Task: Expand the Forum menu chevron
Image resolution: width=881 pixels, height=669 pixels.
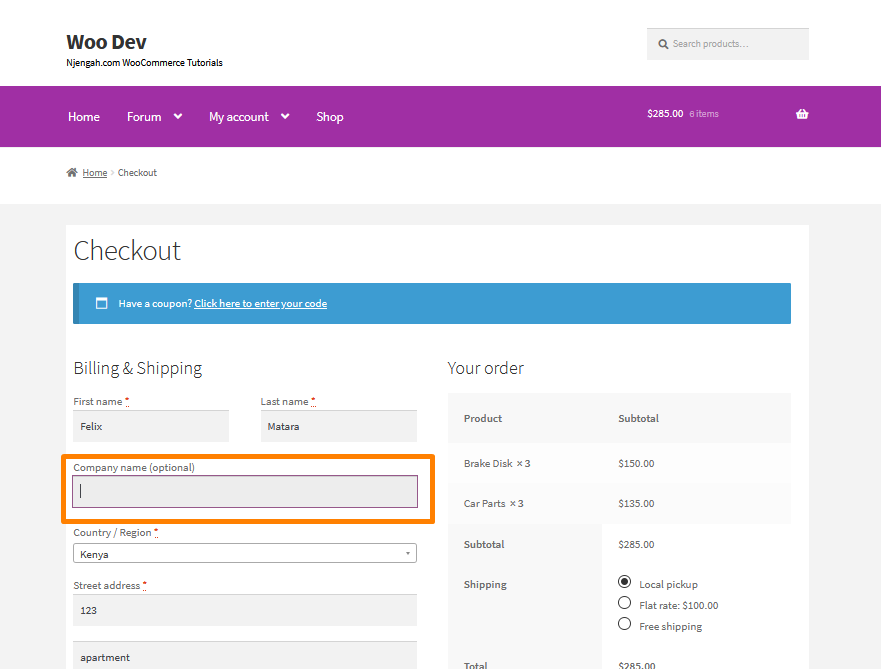Action: click(178, 116)
